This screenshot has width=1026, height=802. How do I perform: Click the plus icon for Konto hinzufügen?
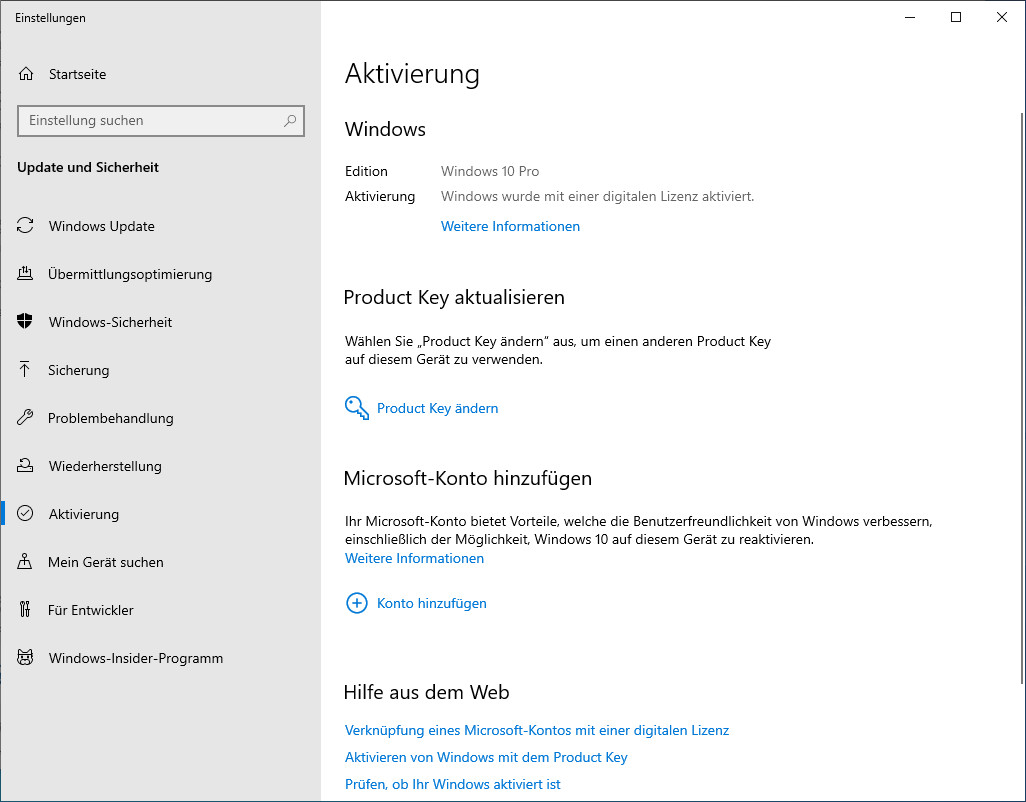click(x=357, y=603)
